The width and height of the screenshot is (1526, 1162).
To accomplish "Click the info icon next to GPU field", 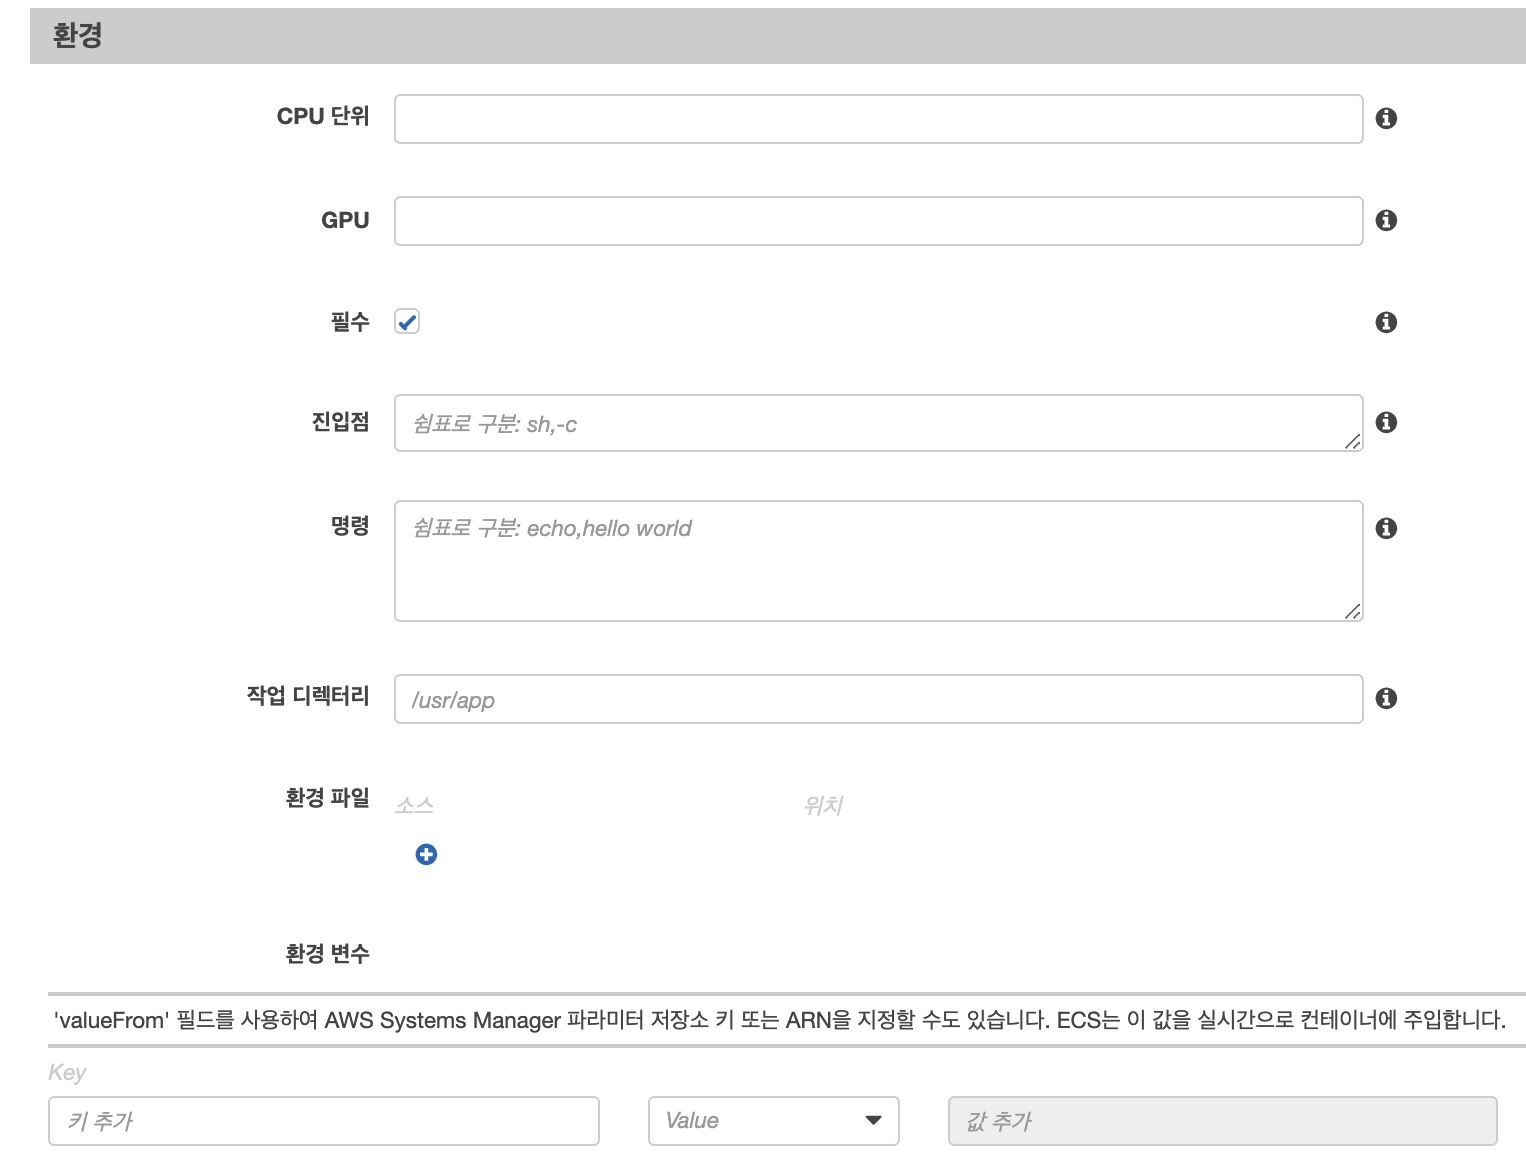I will click(1386, 220).
